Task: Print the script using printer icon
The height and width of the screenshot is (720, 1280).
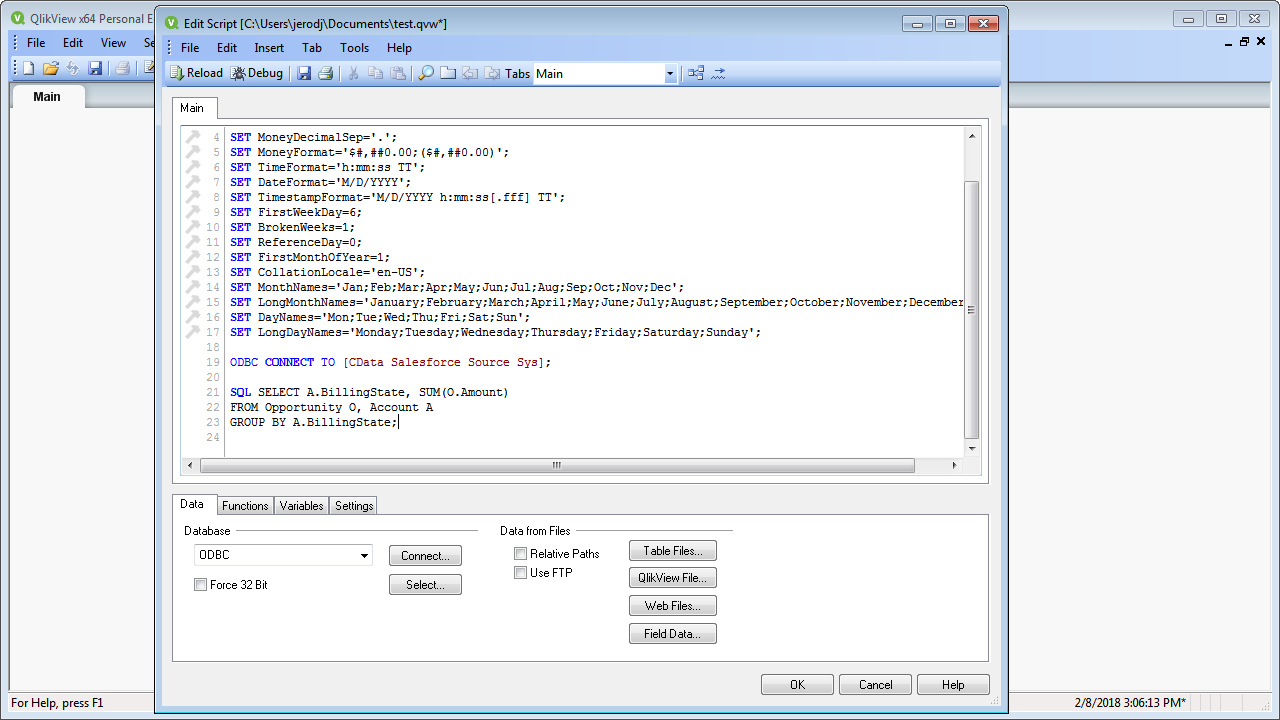Action: [325, 73]
